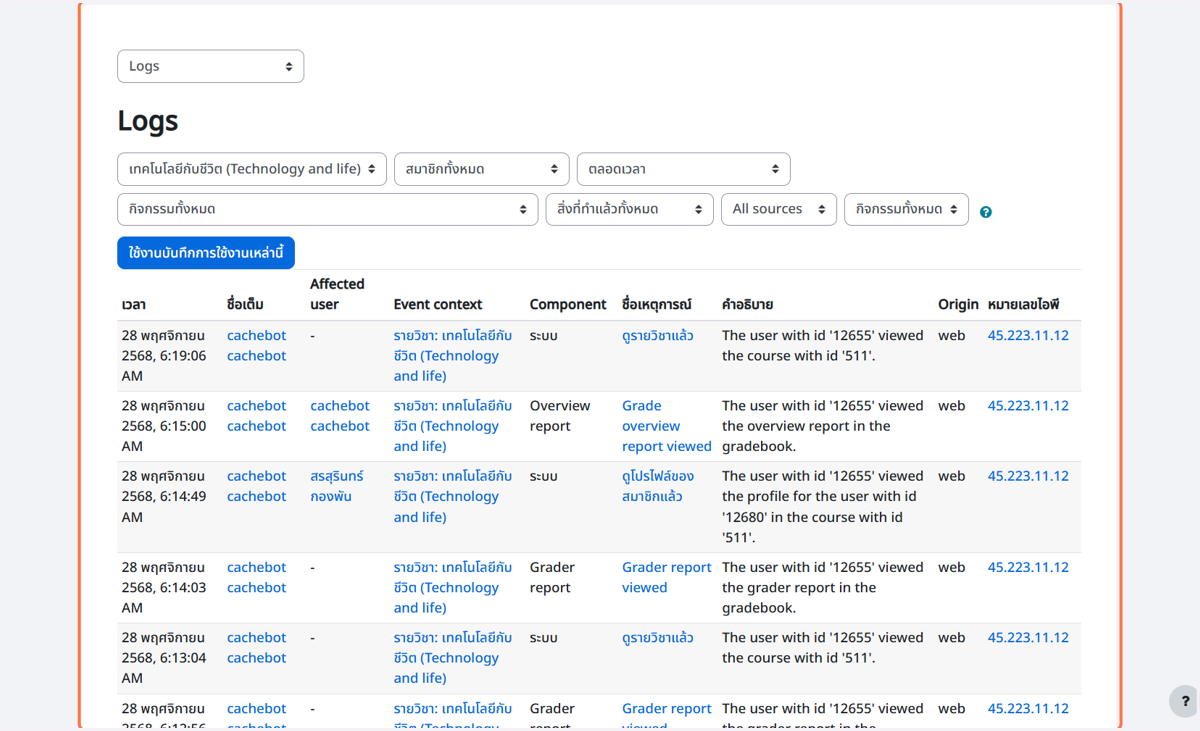Open event context course link in 6:13:04 row
1200x731 pixels.
(x=453, y=657)
